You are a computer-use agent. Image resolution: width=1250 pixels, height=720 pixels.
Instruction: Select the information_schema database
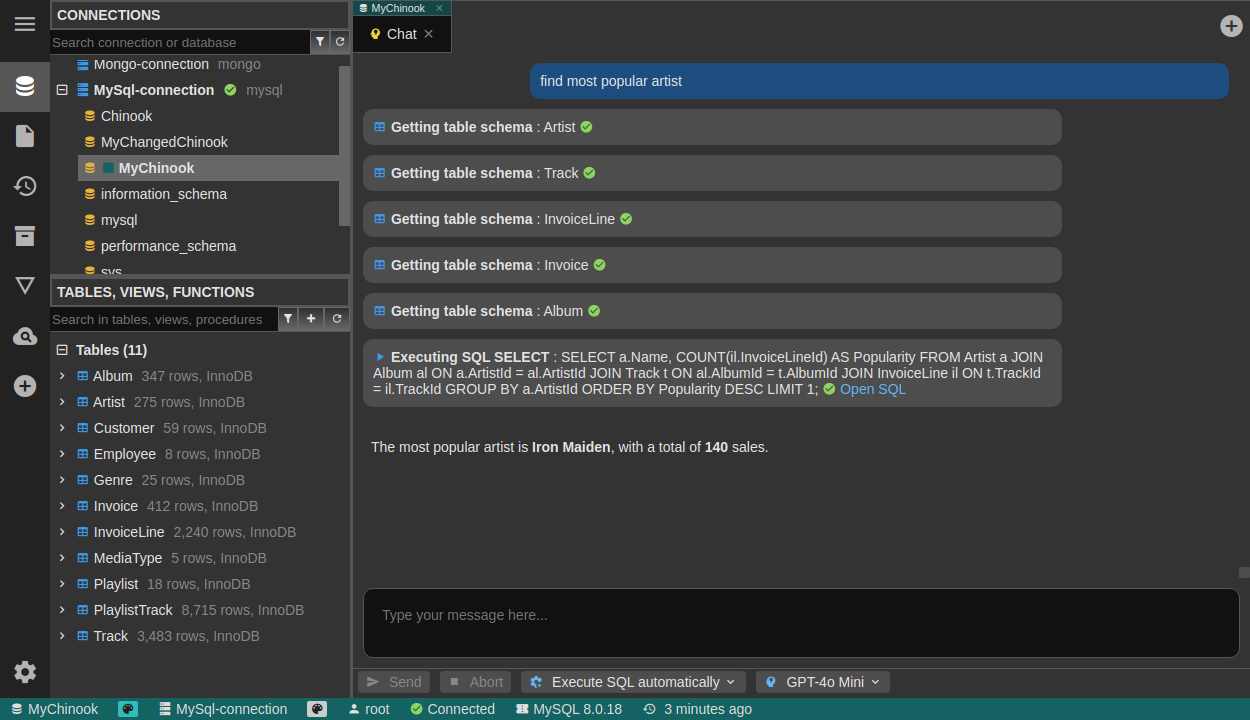click(164, 194)
